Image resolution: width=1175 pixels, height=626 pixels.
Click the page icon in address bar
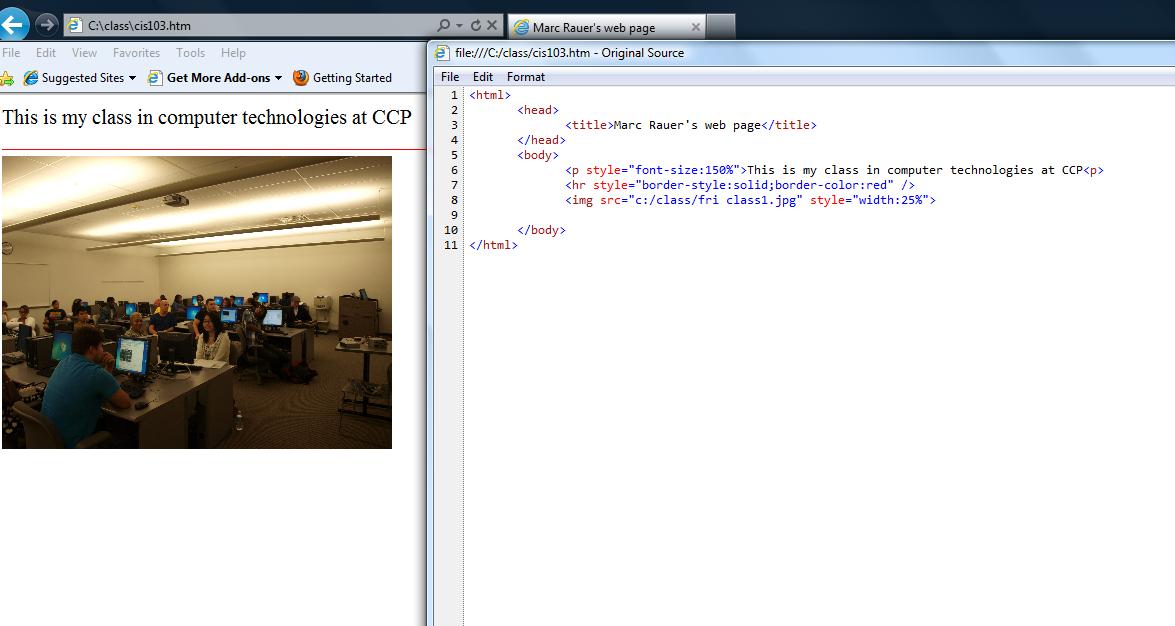point(75,25)
